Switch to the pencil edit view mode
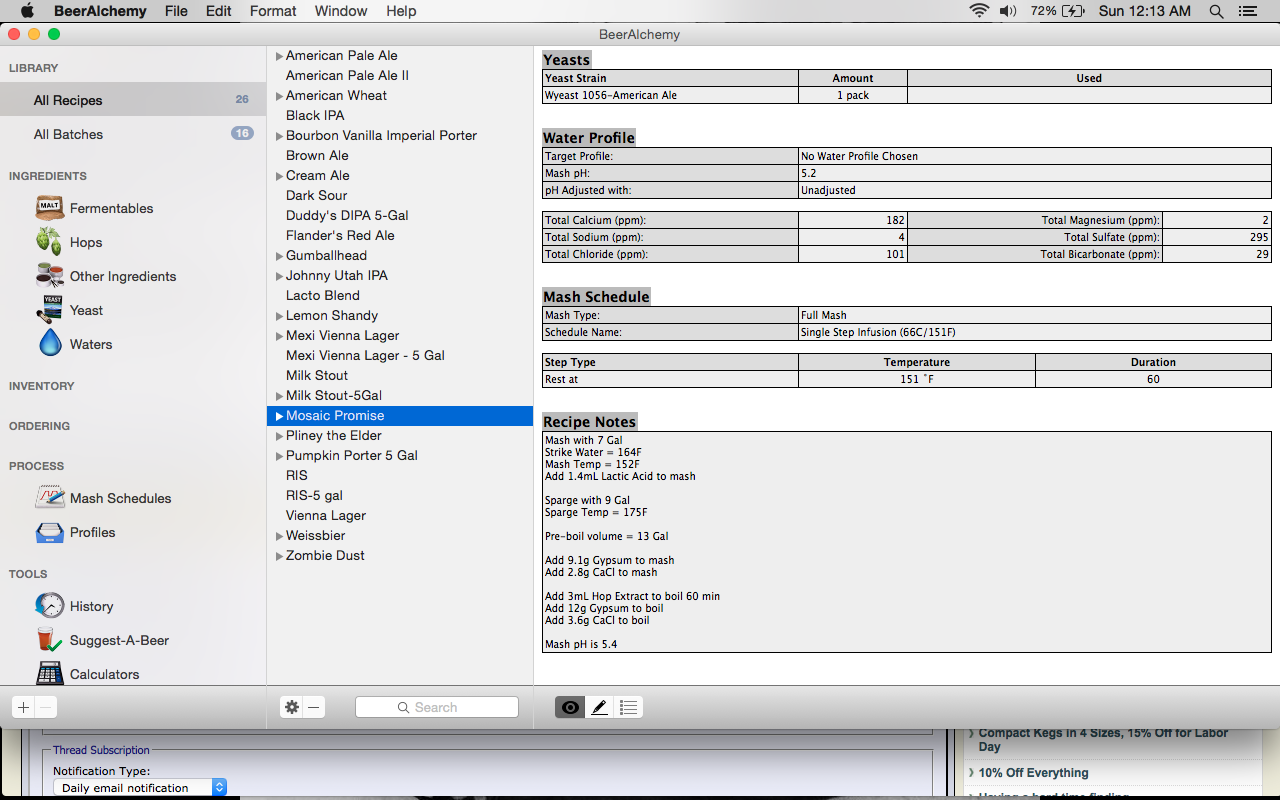The height and width of the screenshot is (800, 1280). [x=599, y=707]
